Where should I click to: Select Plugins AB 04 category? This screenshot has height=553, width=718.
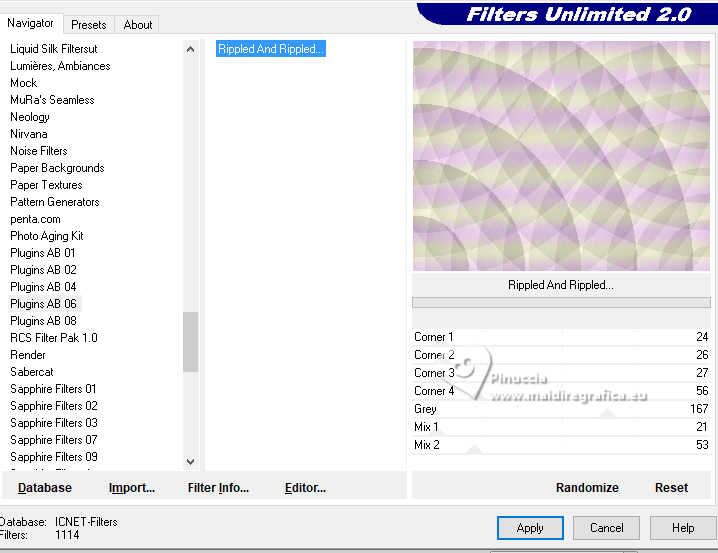point(43,287)
